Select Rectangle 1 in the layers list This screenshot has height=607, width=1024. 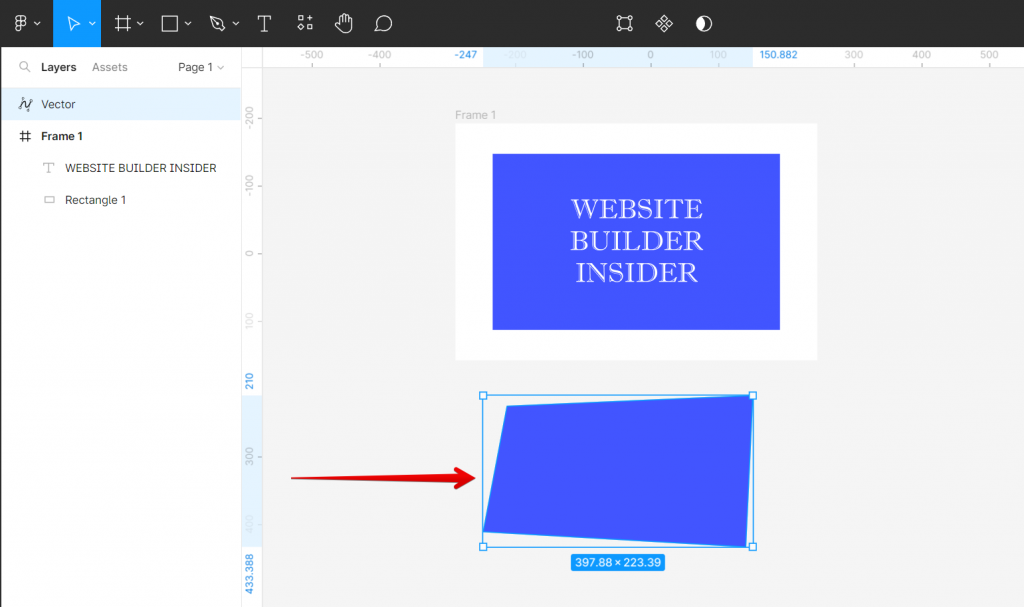tap(96, 199)
